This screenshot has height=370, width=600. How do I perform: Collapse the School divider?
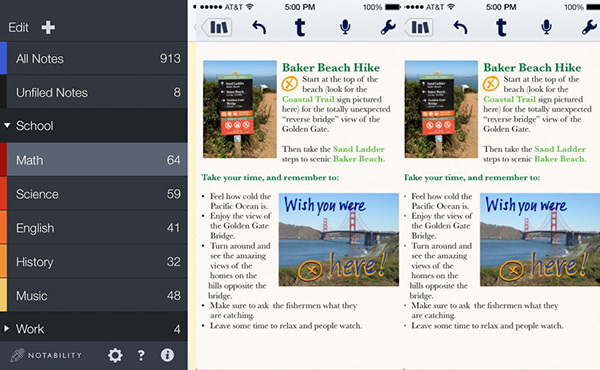click(x=94, y=126)
